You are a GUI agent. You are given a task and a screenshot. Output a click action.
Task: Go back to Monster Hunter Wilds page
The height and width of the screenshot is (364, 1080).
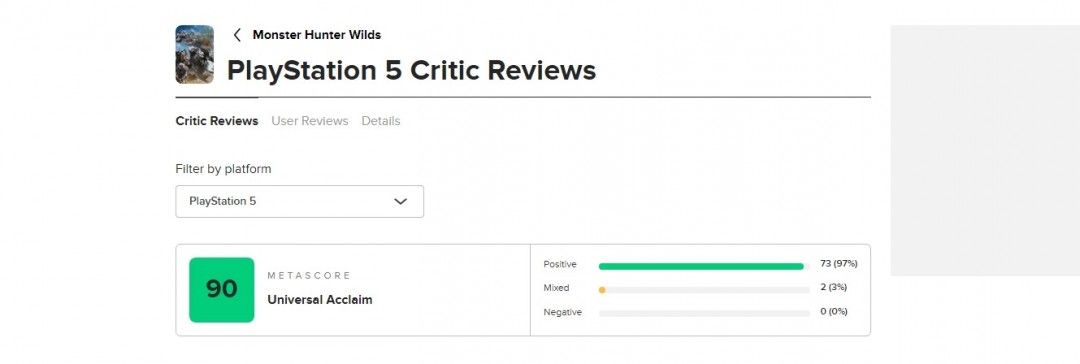click(x=316, y=34)
